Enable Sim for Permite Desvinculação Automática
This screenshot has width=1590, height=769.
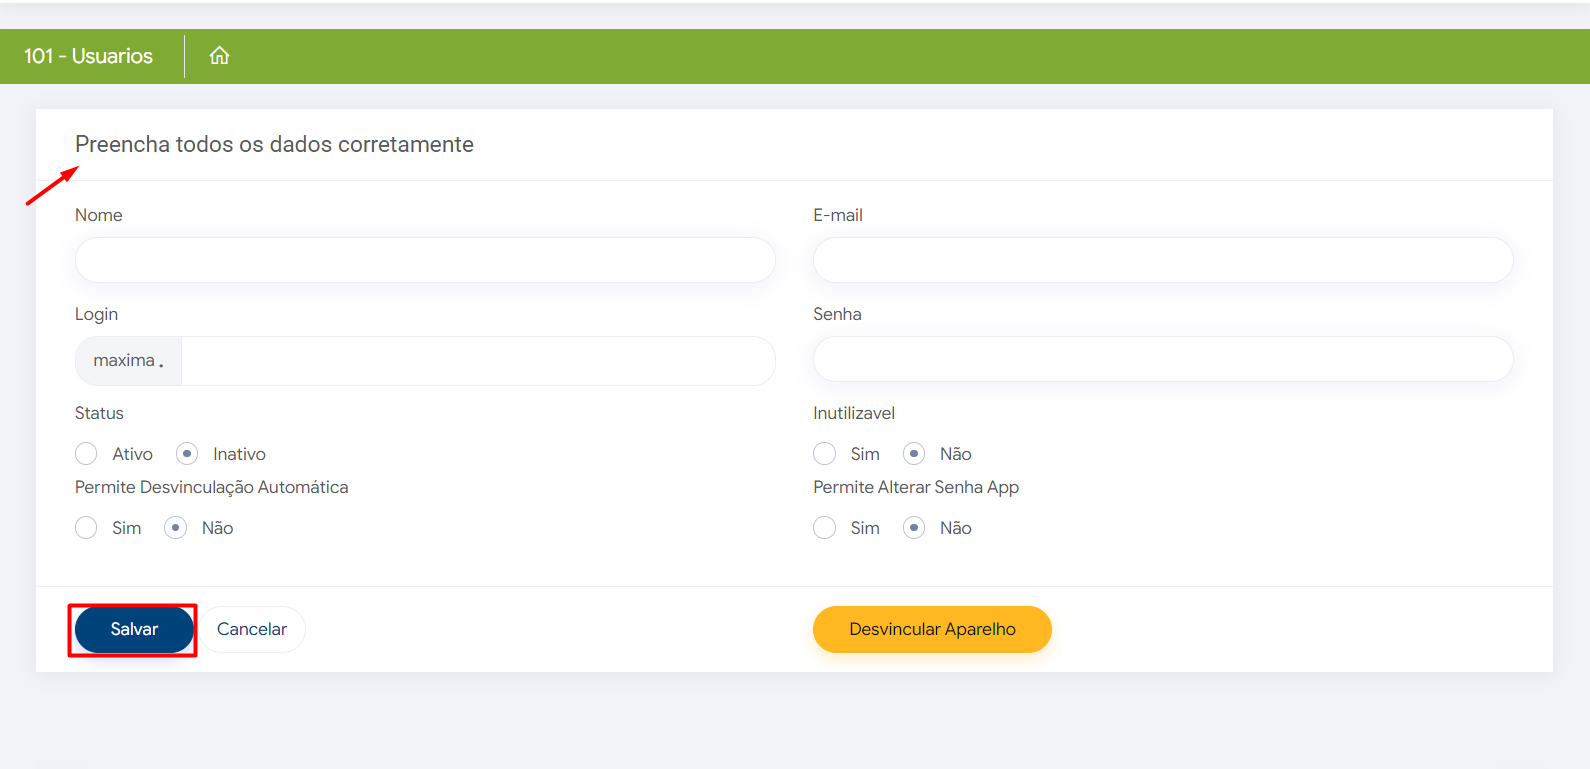click(87, 528)
